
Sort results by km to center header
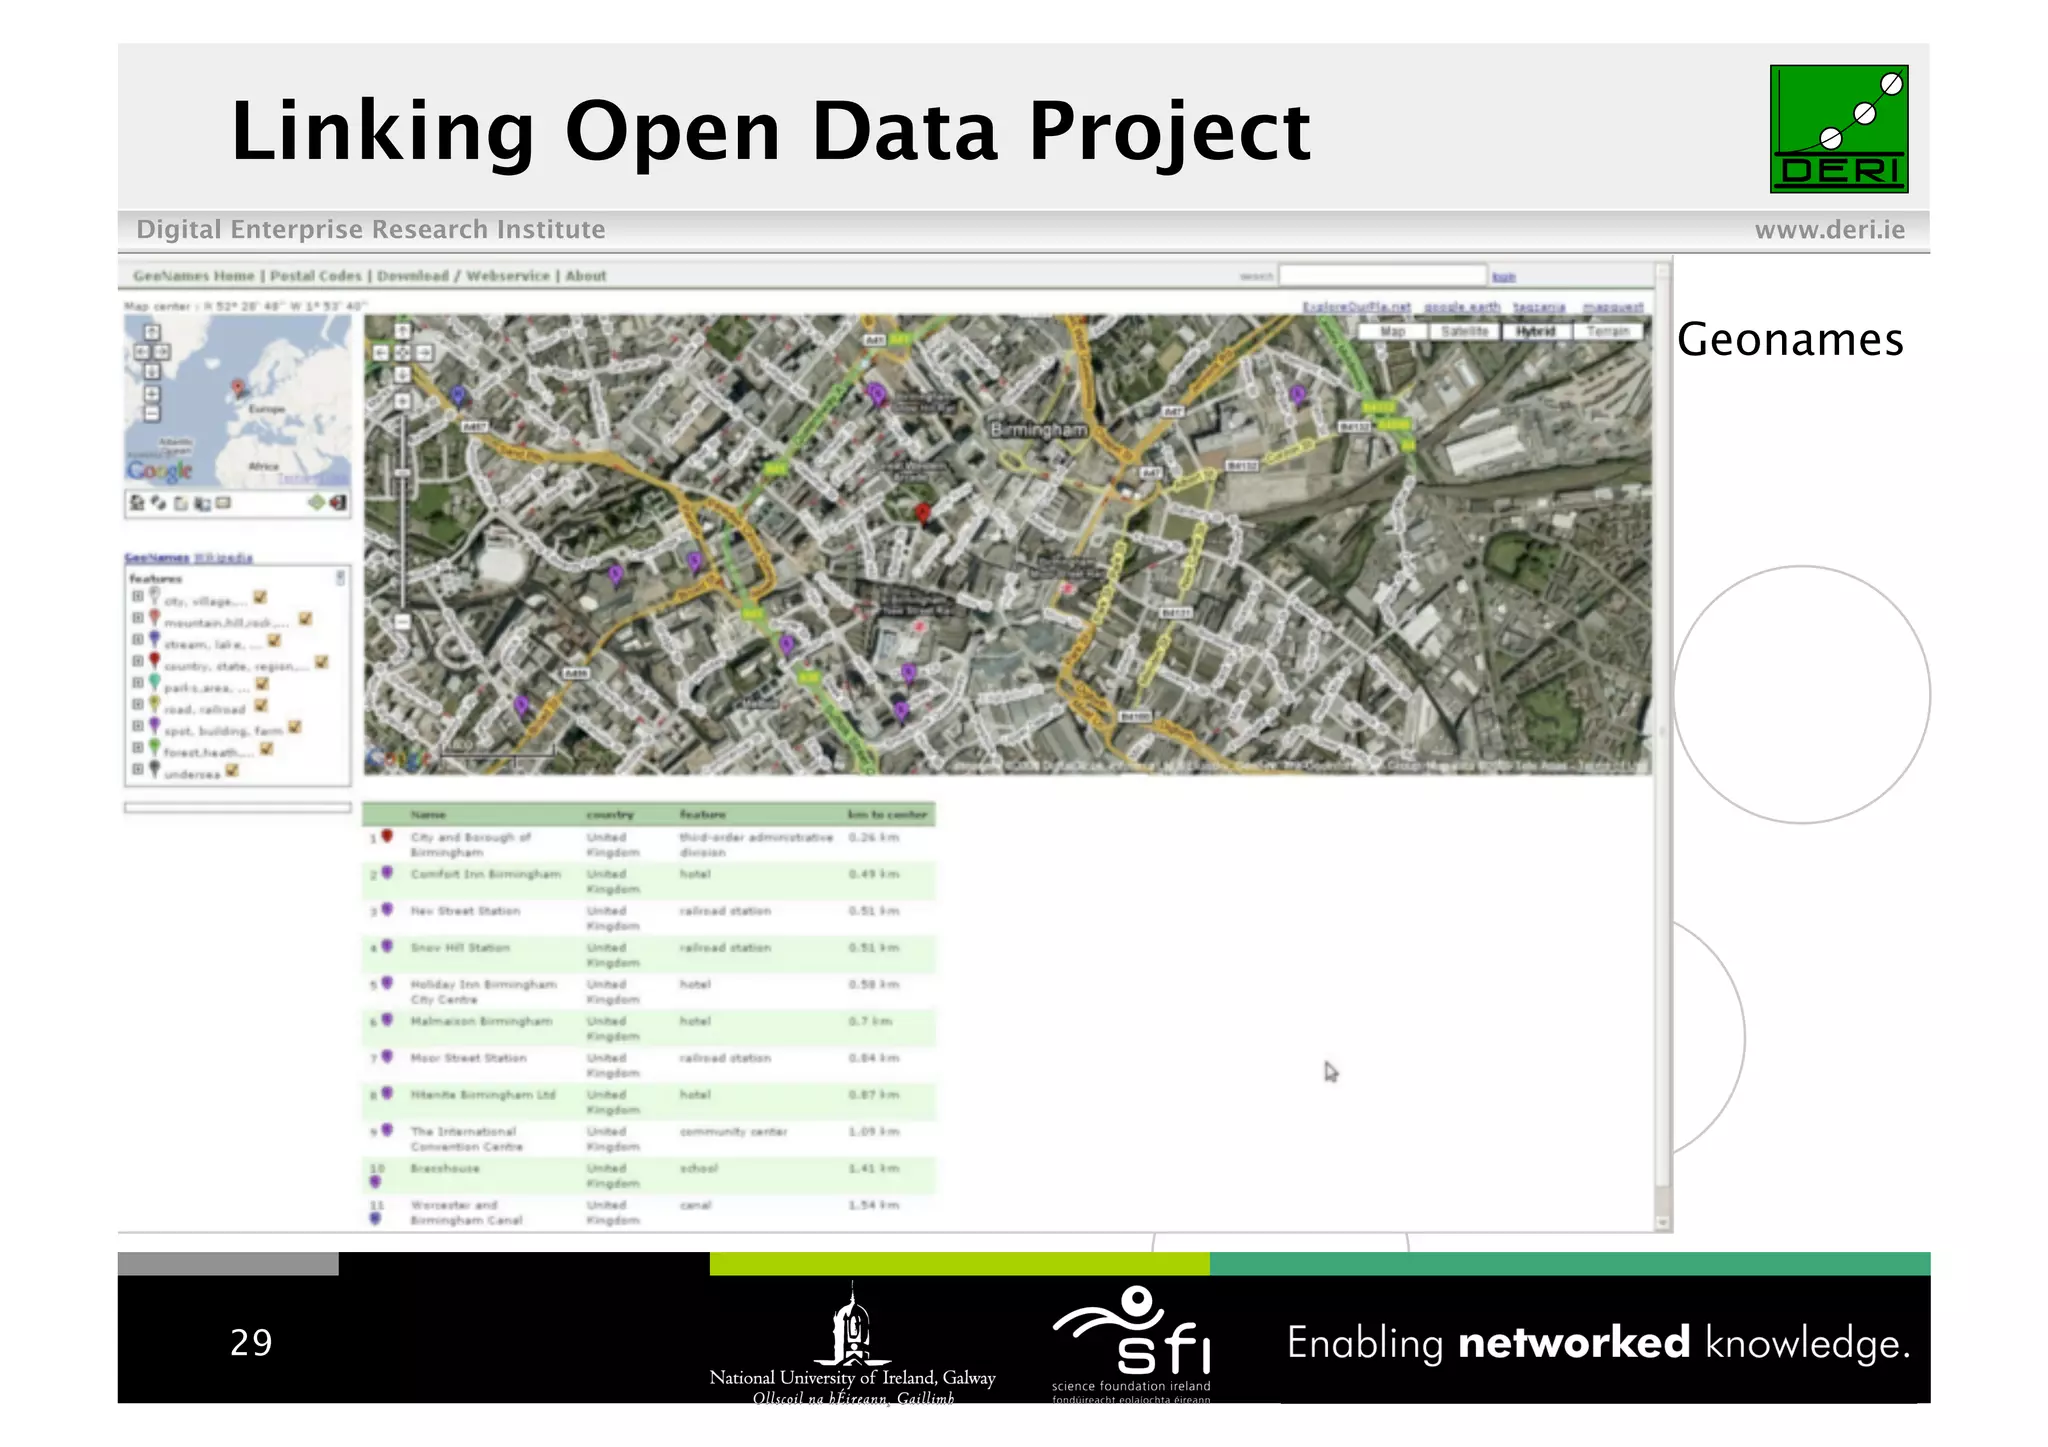(x=888, y=815)
